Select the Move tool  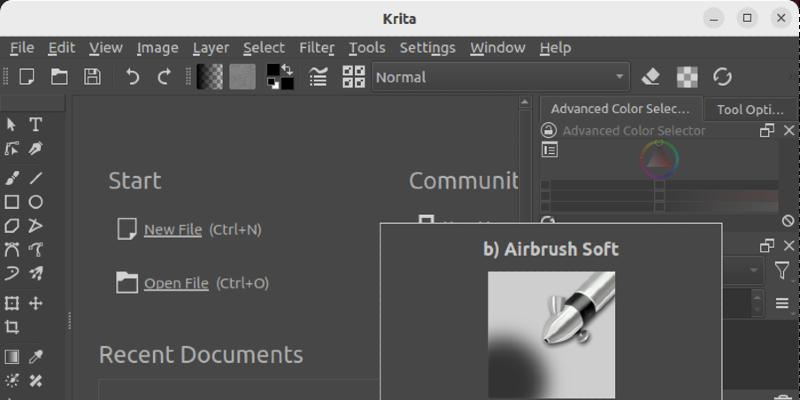click(x=35, y=303)
